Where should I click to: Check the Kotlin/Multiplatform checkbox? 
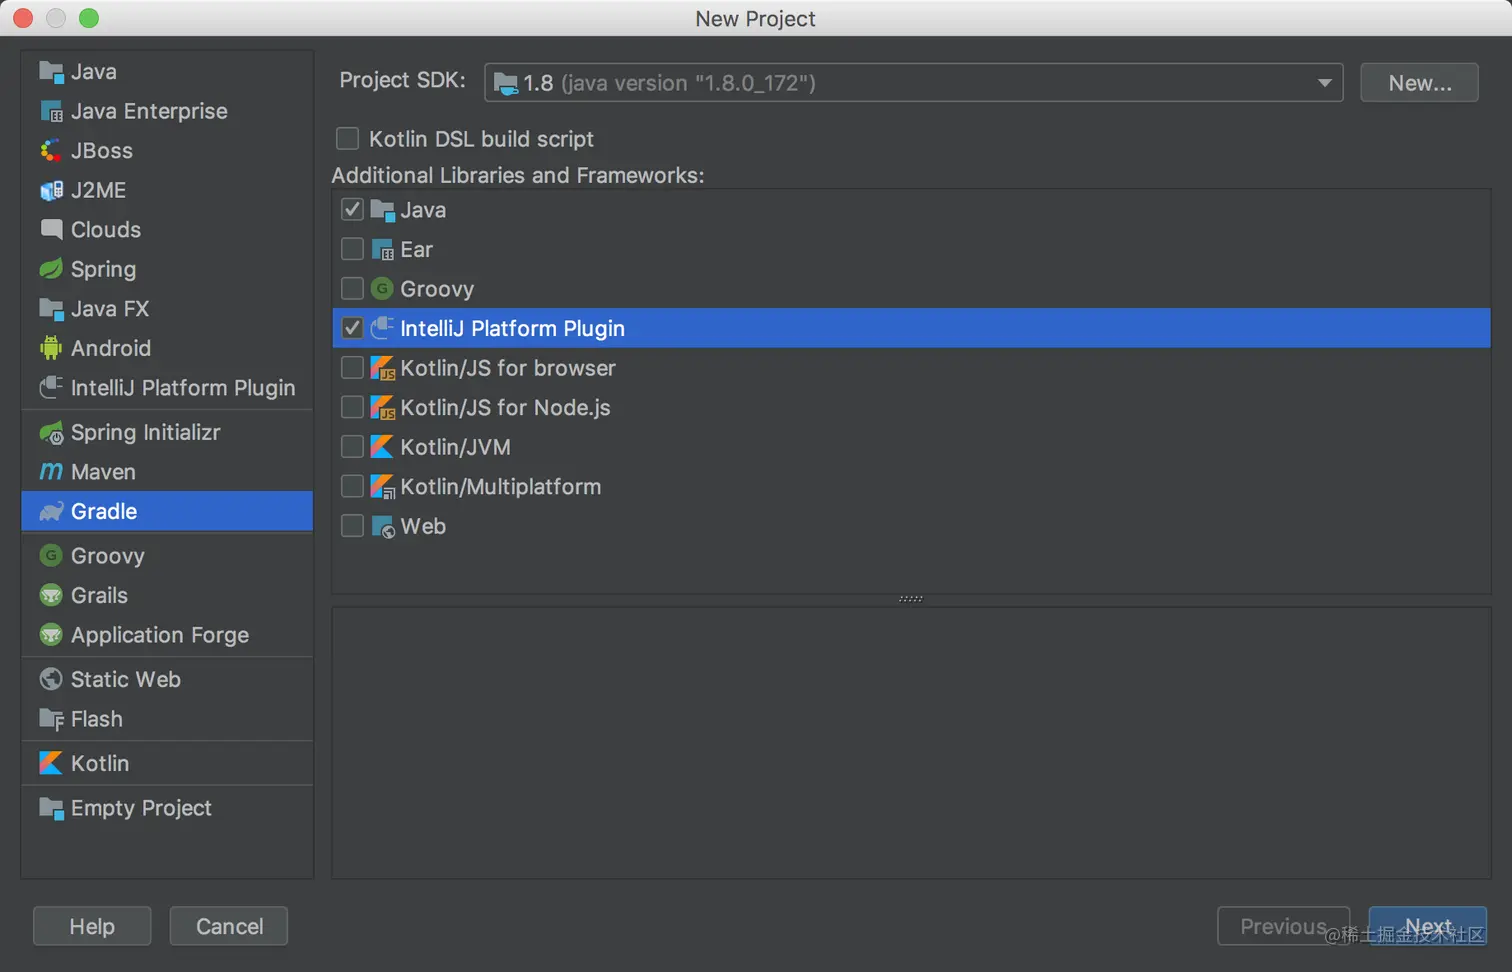352,486
